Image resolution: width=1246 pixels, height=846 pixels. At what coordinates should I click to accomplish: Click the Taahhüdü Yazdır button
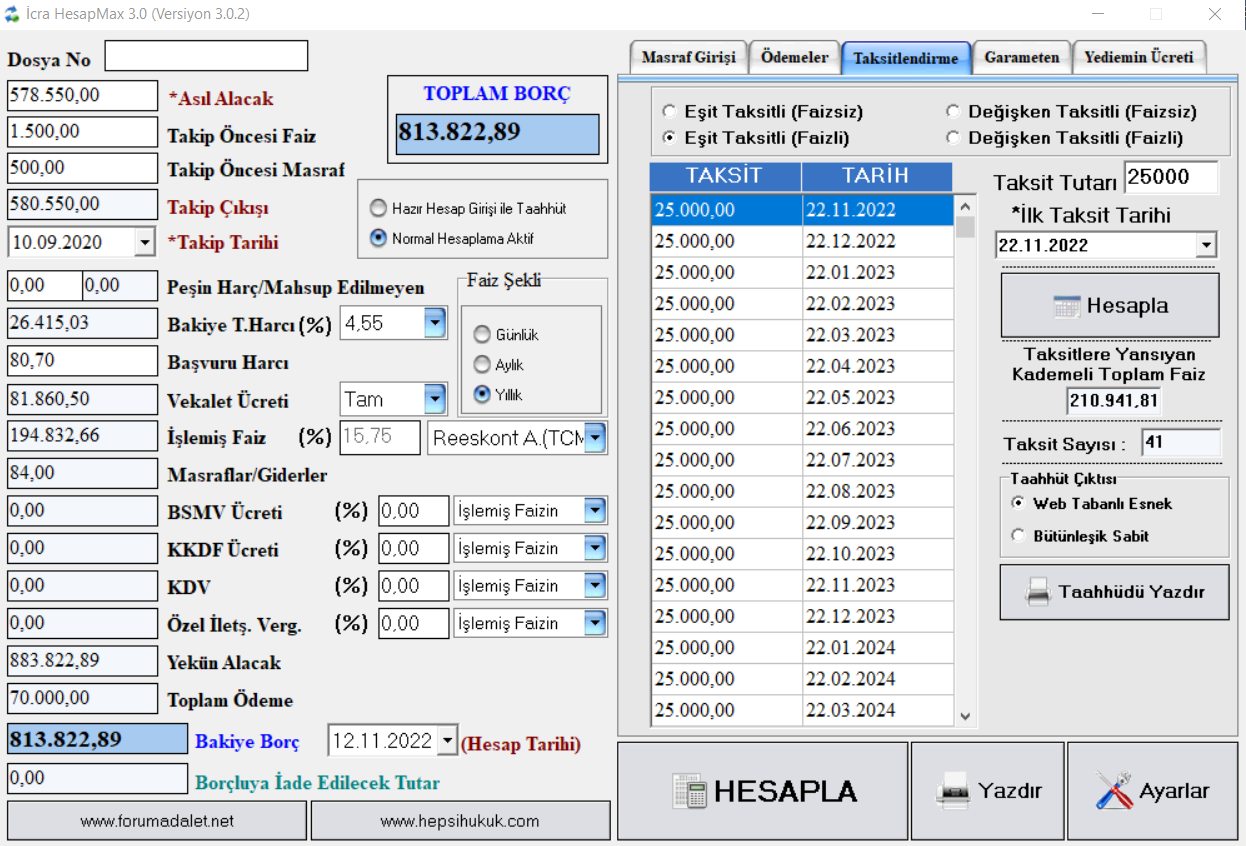pos(1114,592)
